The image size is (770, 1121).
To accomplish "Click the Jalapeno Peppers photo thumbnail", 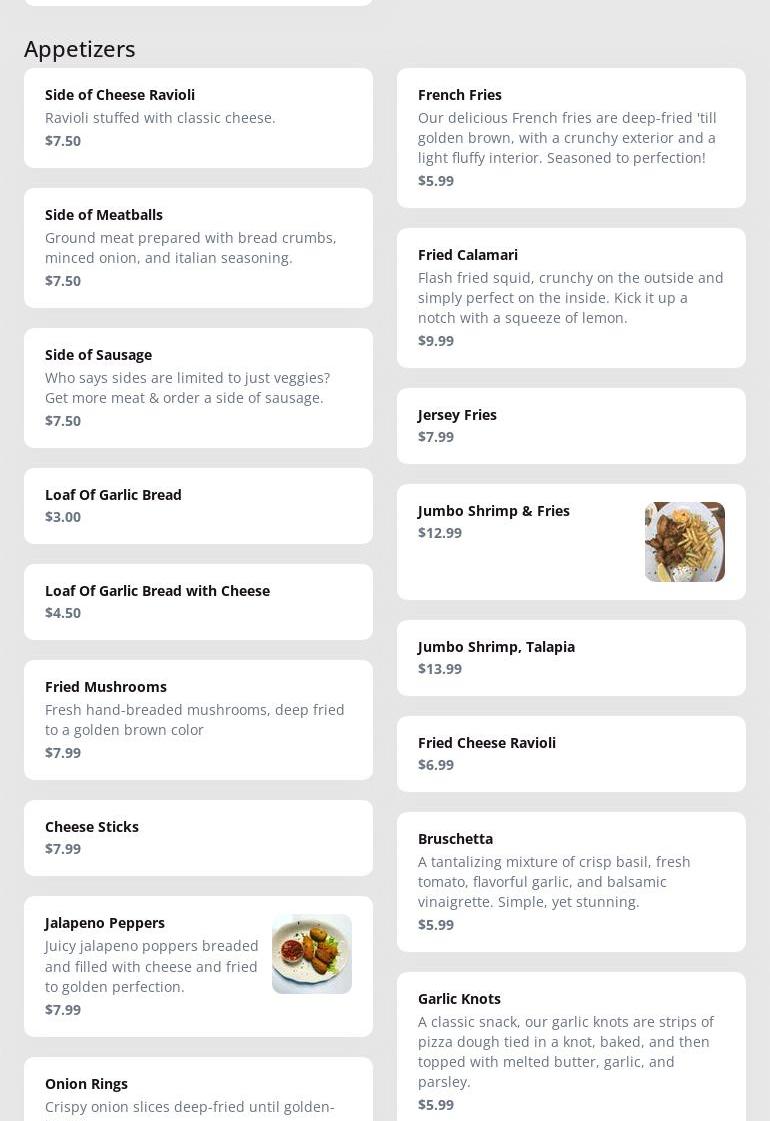I will coord(311,954).
